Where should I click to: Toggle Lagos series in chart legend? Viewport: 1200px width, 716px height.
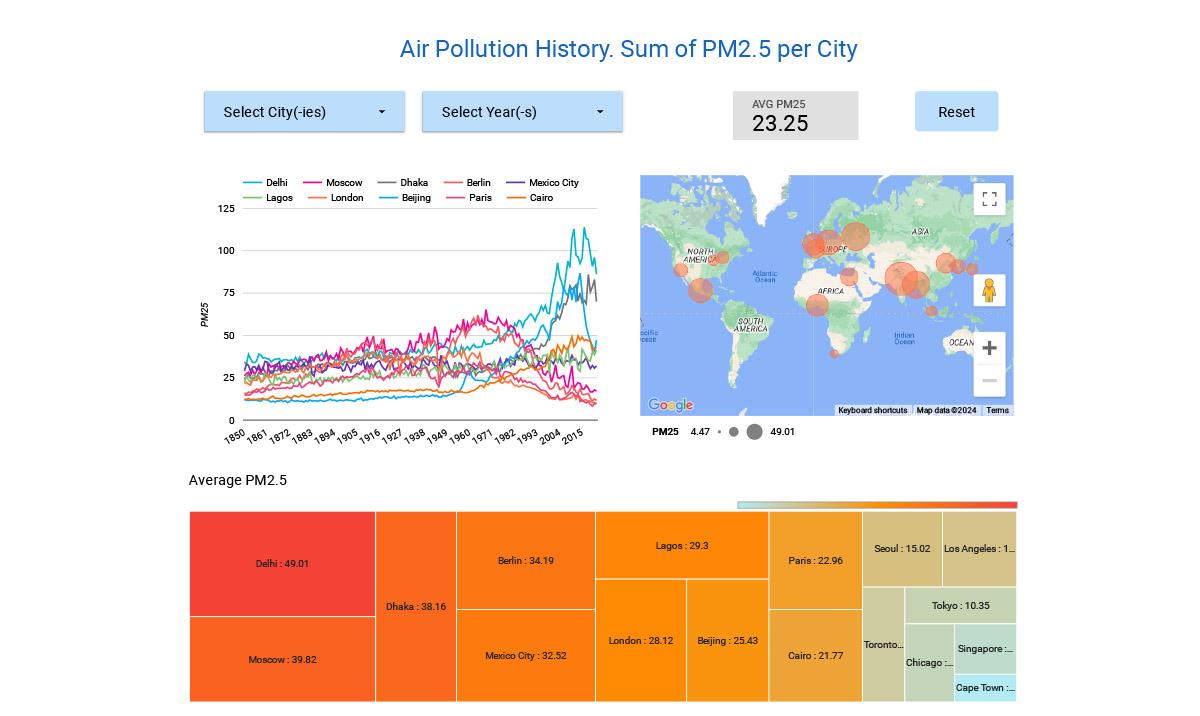pyautogui.click(x=268, y=198)
